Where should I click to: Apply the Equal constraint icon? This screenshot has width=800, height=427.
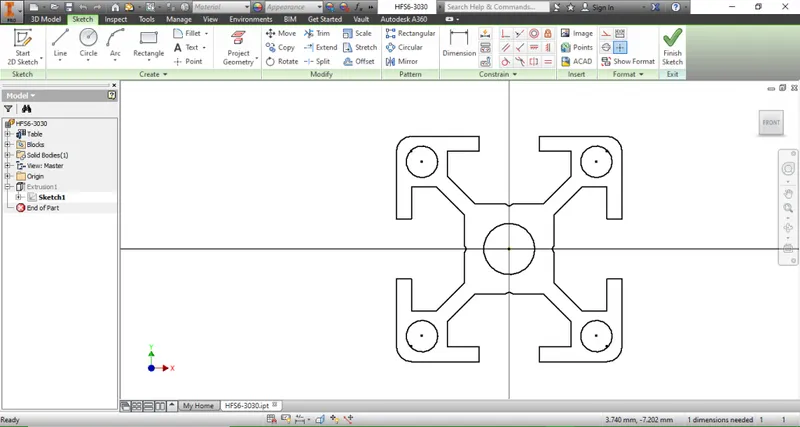point(547,62)
